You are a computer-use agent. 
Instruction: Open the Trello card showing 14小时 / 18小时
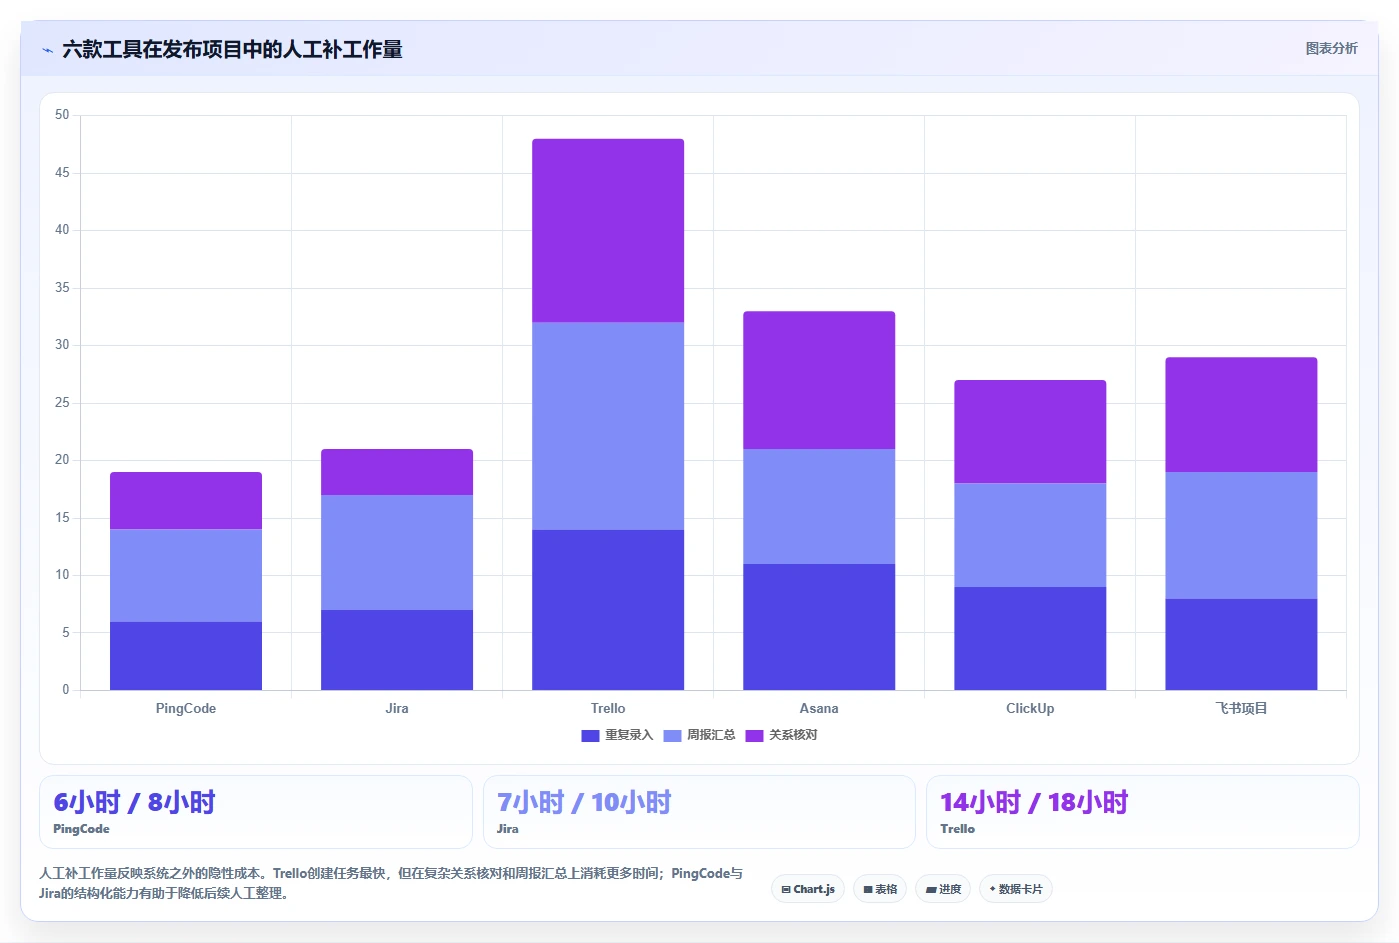(x=1143, y=812)
